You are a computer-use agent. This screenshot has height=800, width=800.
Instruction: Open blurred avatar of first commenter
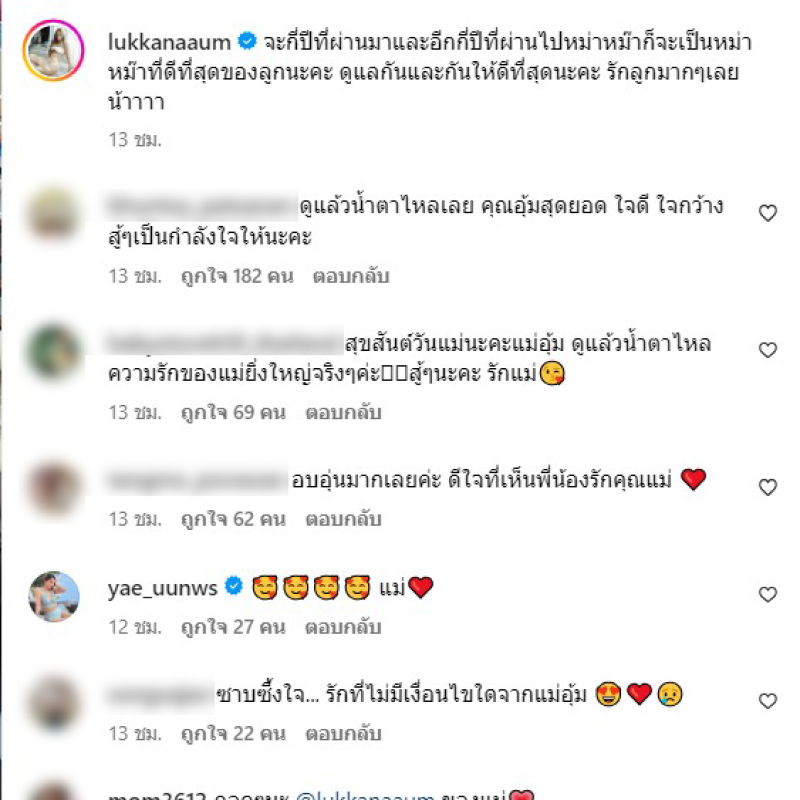click(54, 213)
